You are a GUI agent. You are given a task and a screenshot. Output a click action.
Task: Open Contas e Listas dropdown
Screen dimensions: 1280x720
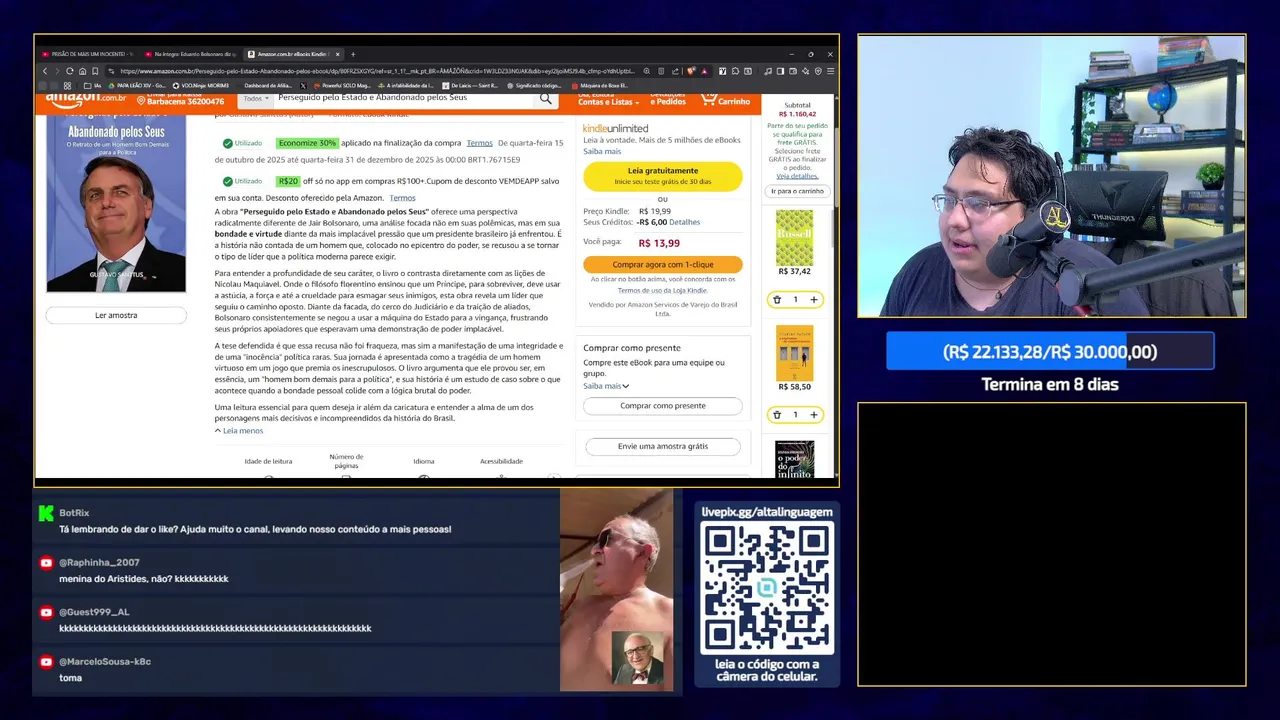[x=608, y=100]
